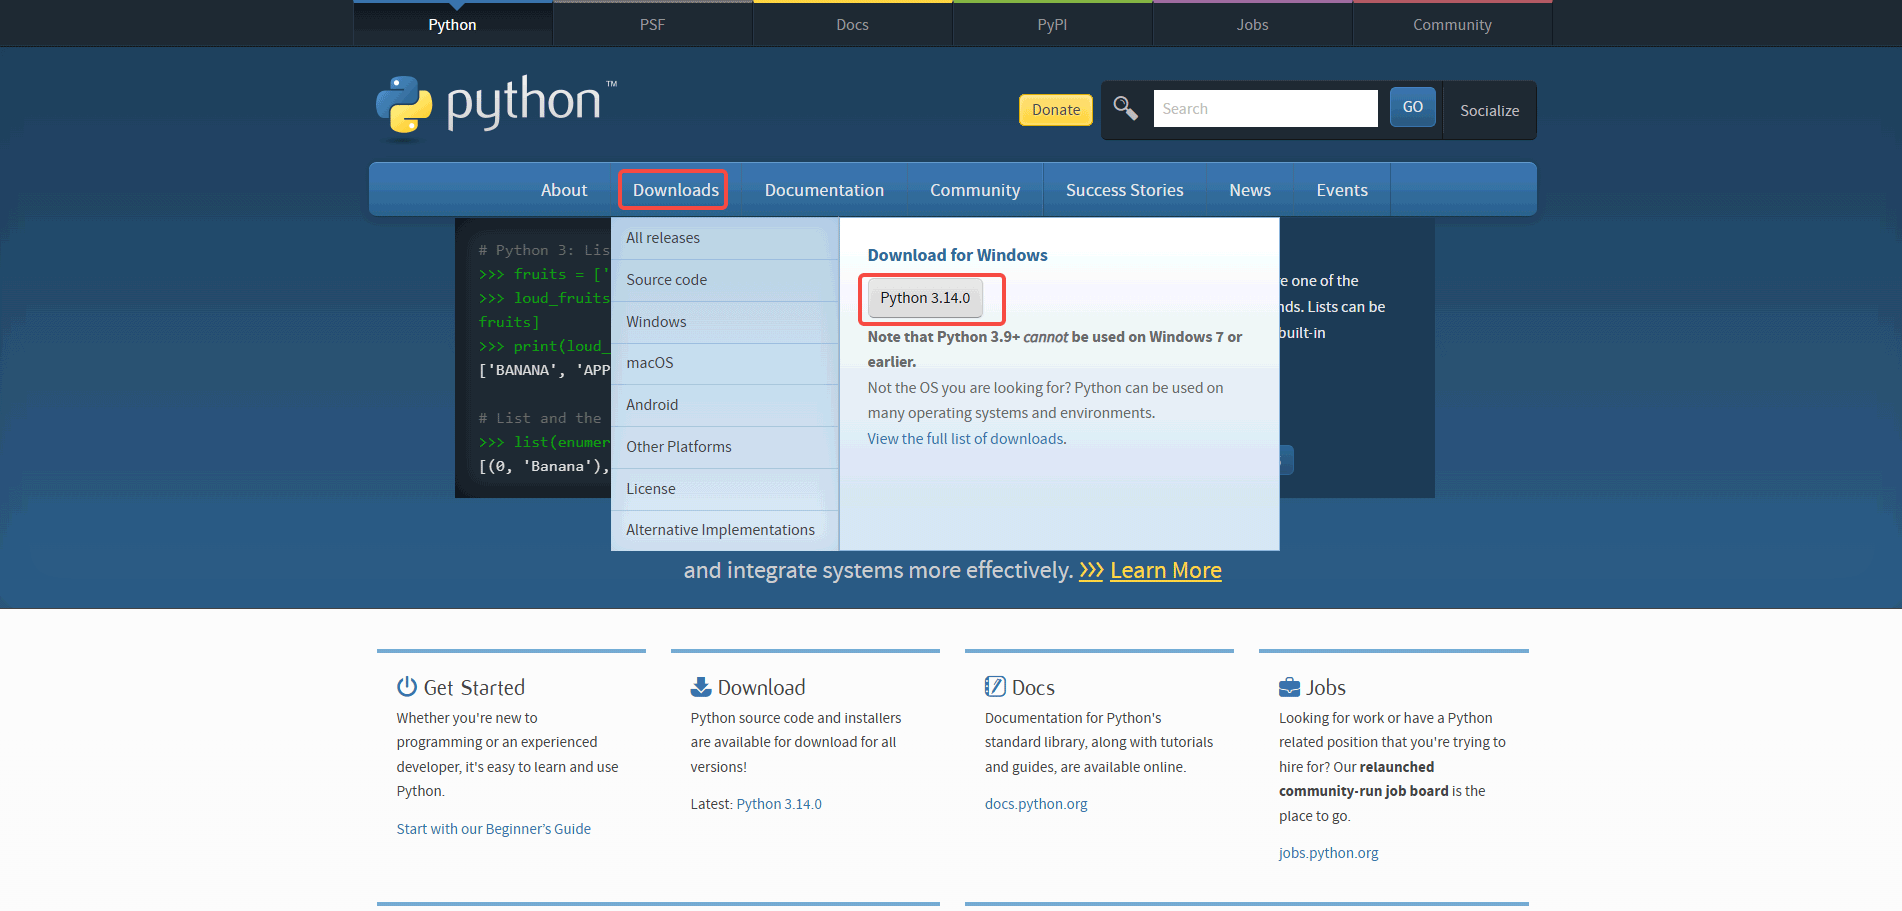Switch to the PyPI top tab
Image resolution: width=1902 pixels, height=911 pixels.
coord(1052,25)
